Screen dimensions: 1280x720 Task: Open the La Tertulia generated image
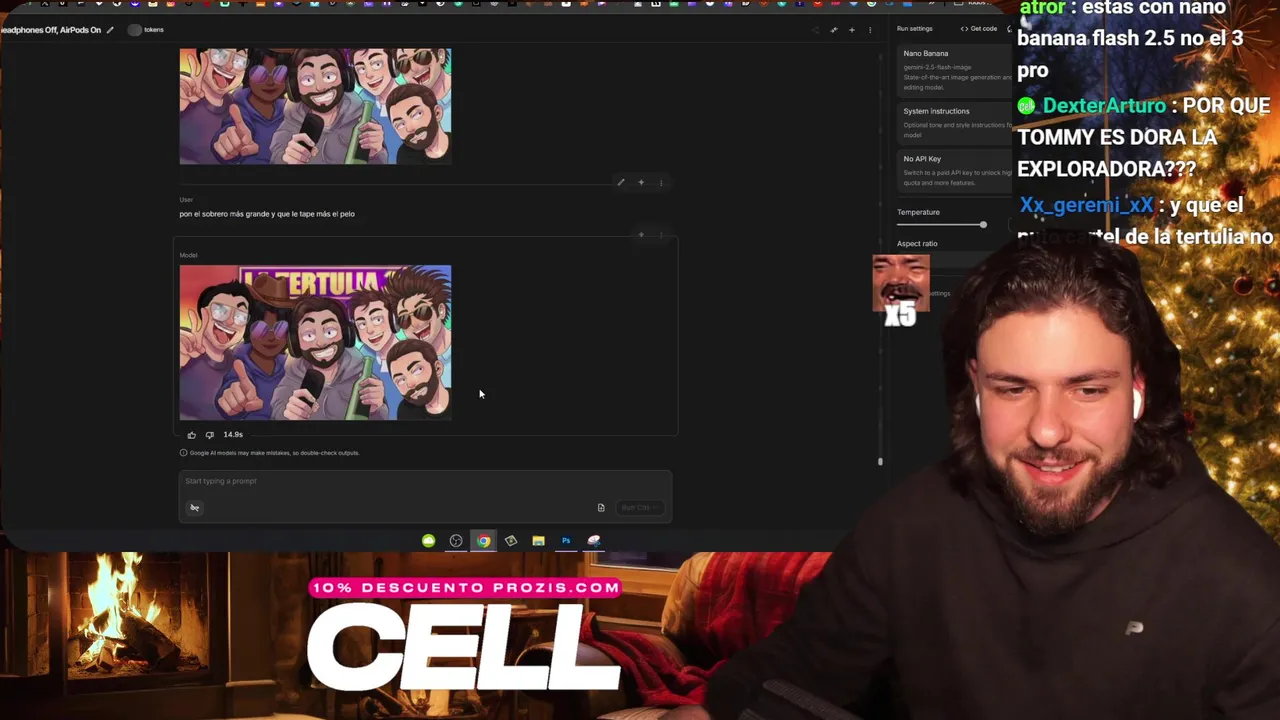[x=315, y=342]
